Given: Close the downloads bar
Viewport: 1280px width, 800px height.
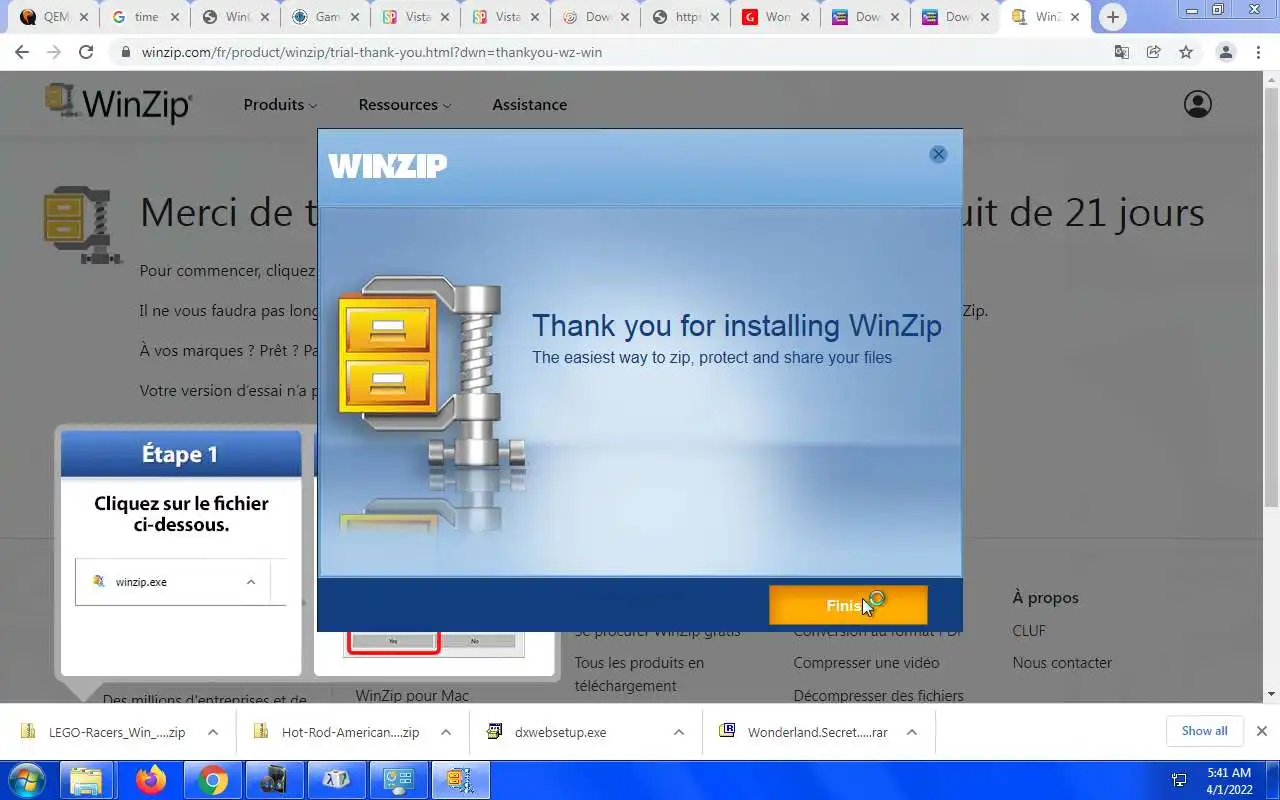Looking at the screenshot, I should pyautogui.click(x=1262, y=731).
